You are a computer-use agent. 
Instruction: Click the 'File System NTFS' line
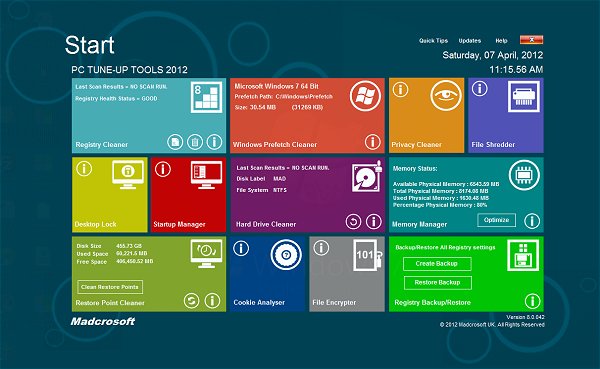click(261, 190)
